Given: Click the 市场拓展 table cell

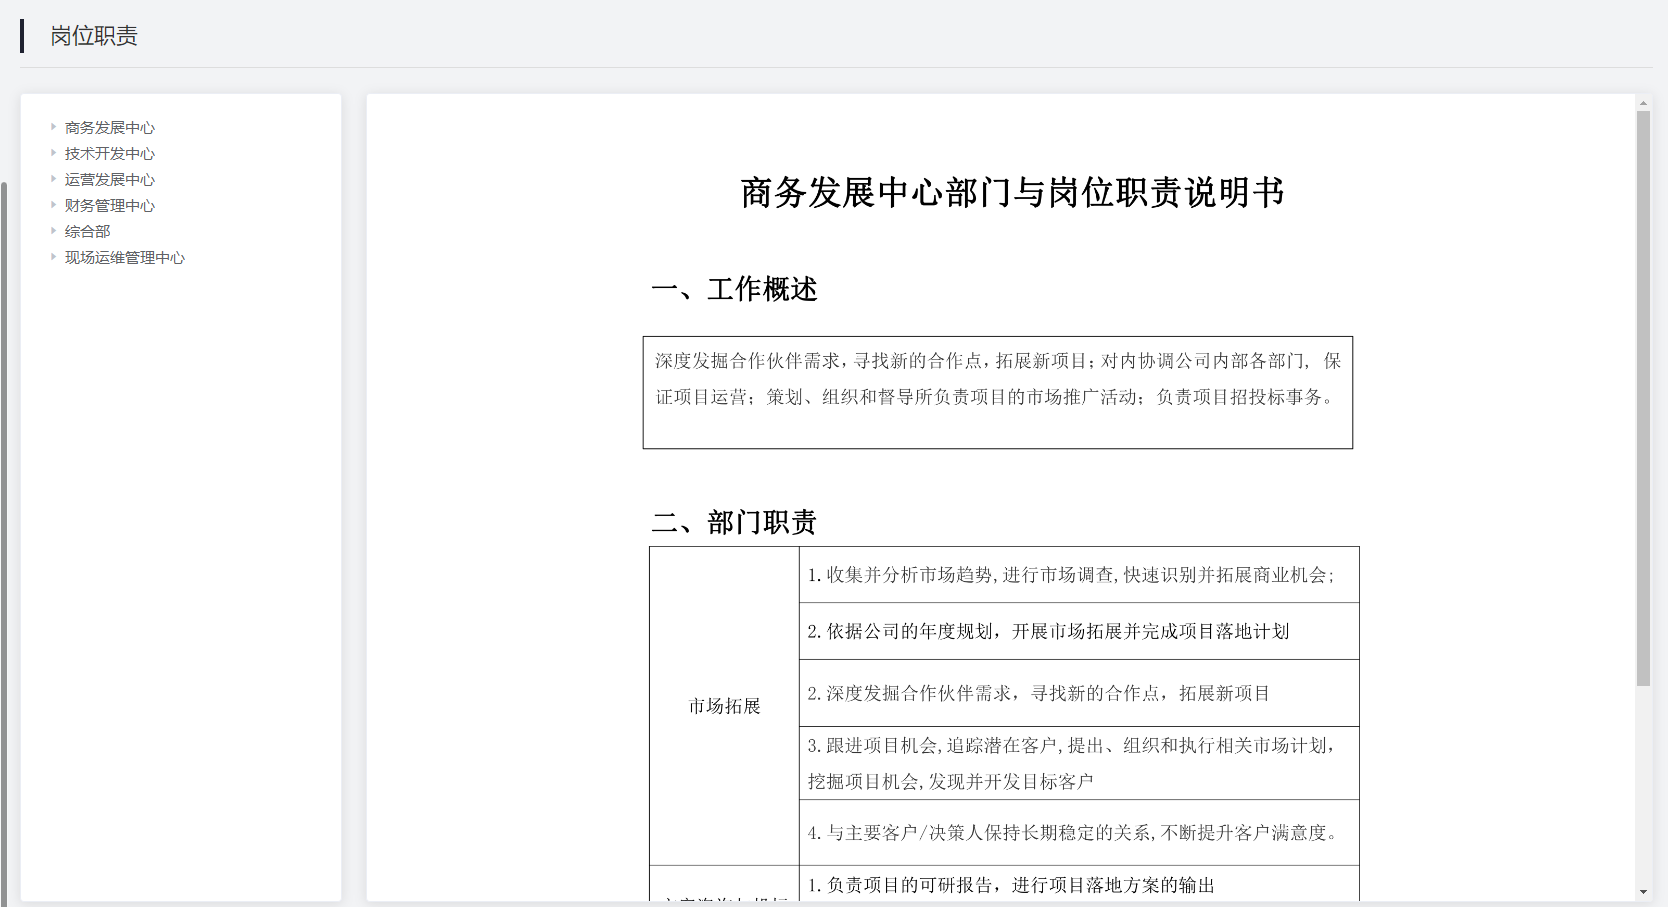Looking at the screenshot, I should click(x=724, y=706).
